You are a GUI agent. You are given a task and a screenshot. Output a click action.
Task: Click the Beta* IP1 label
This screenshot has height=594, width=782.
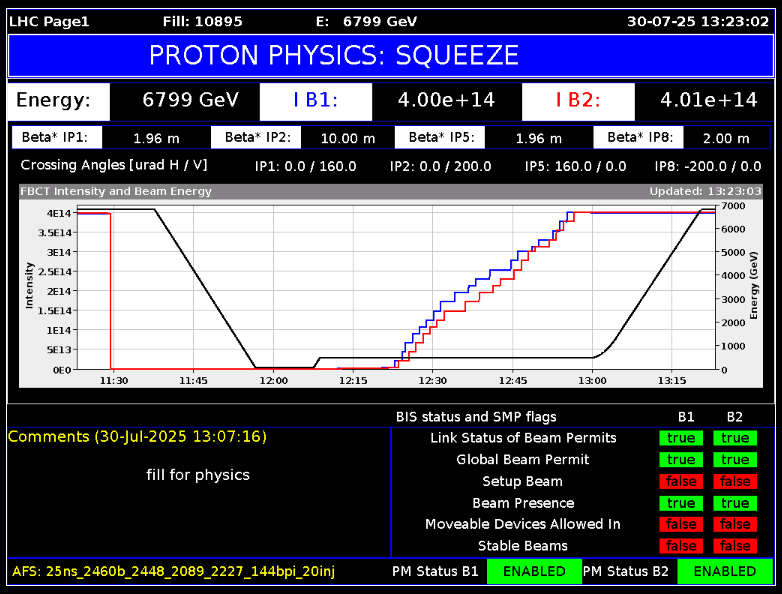57,138
